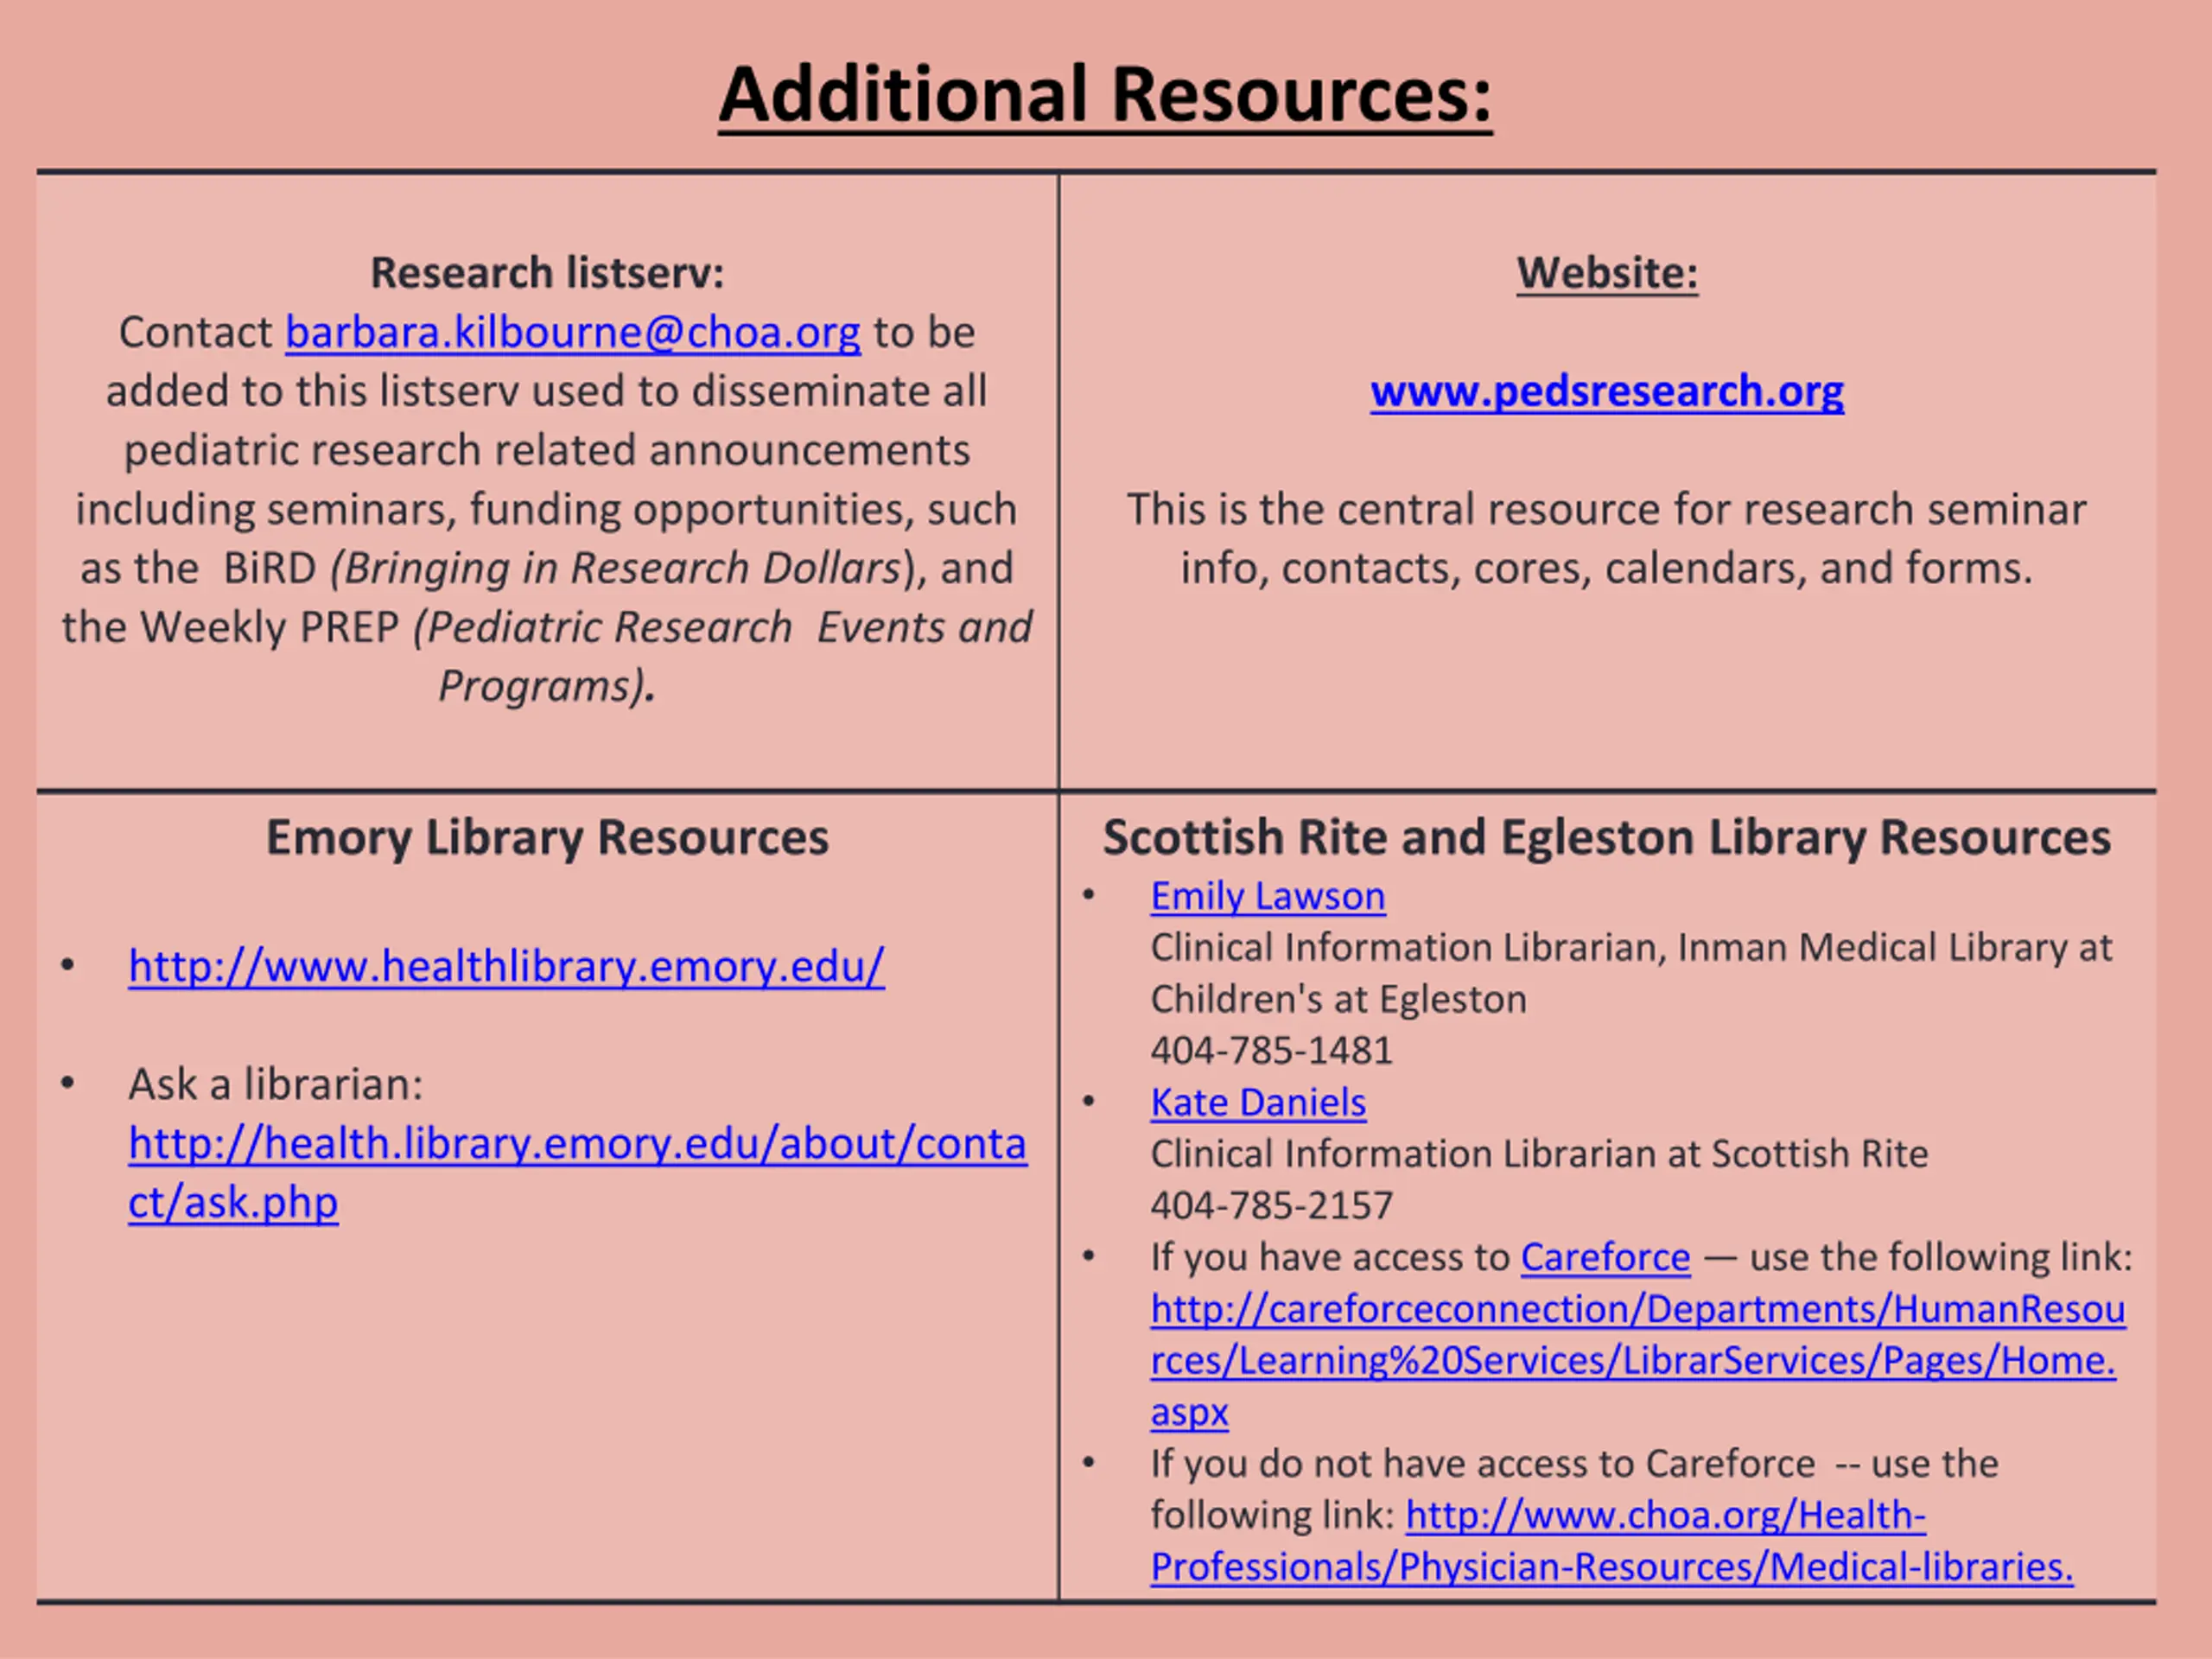Follow the Ask a librarian ask.php link
This screenshot has width=2212, height=1659.
pos(577,1172)
